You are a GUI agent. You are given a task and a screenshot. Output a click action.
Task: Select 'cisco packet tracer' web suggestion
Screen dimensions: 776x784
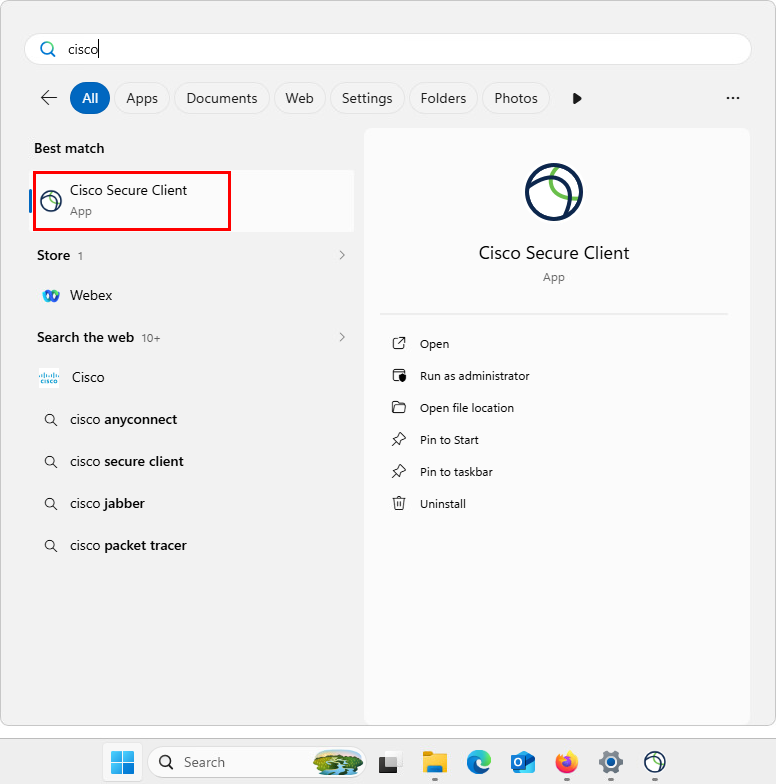[x=194, y=546]
